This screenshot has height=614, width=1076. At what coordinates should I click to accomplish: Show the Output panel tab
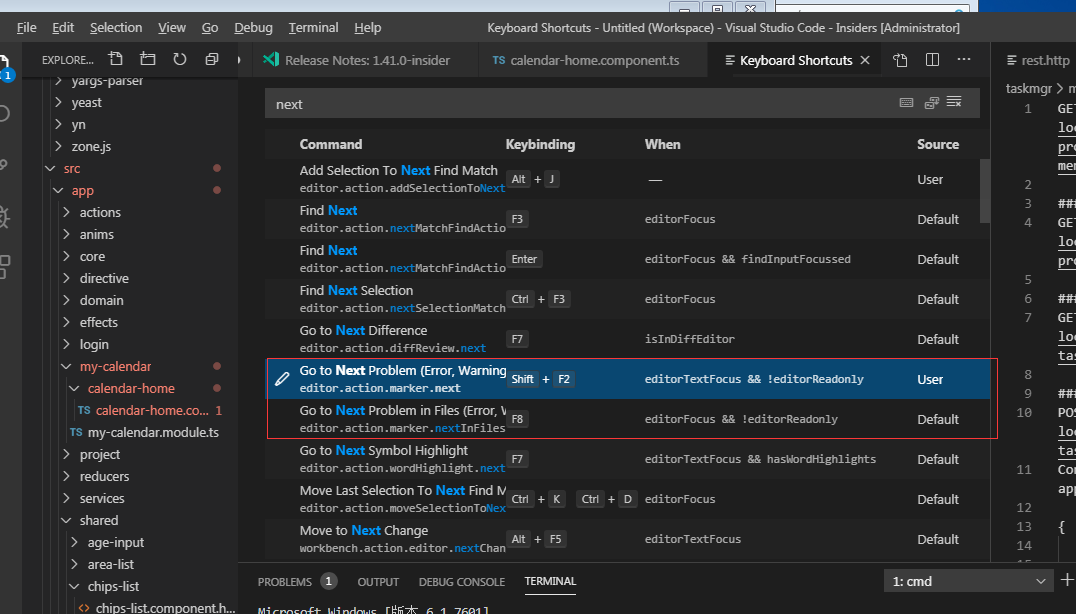point(377,582)
